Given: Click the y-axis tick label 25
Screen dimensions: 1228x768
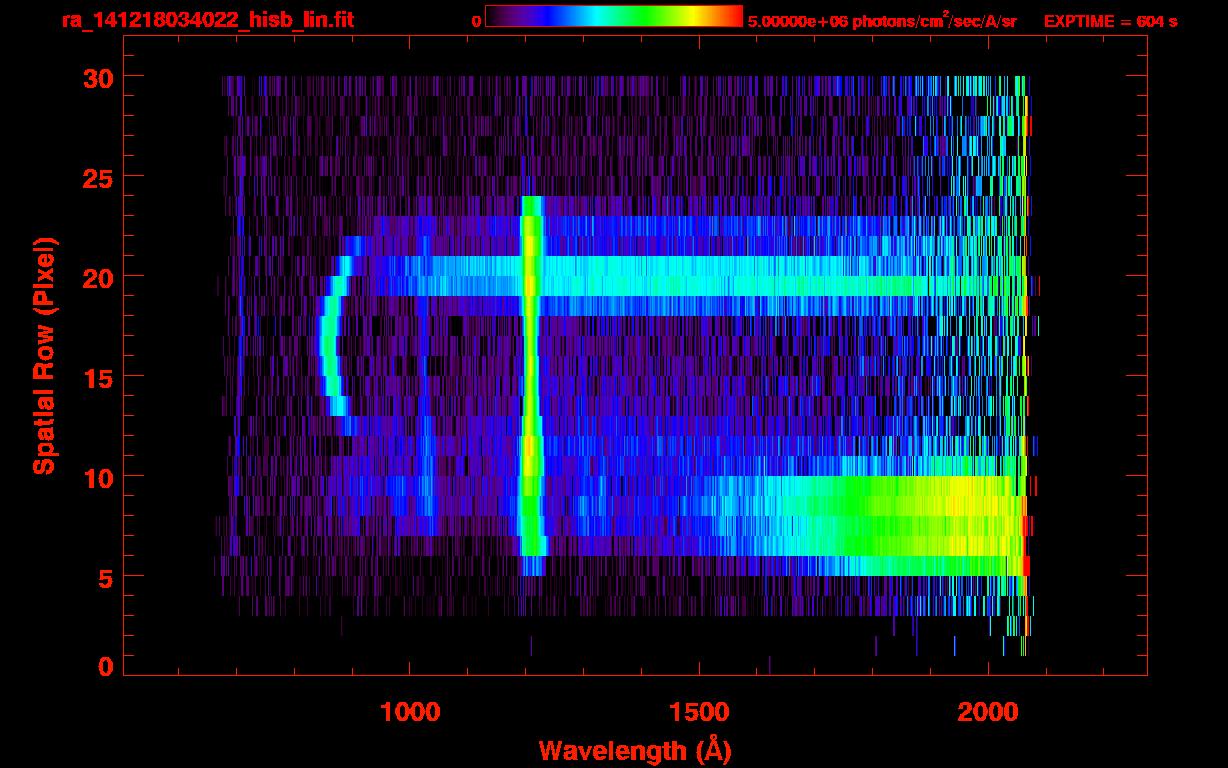Looking at the screenshot, I should 97,177.
